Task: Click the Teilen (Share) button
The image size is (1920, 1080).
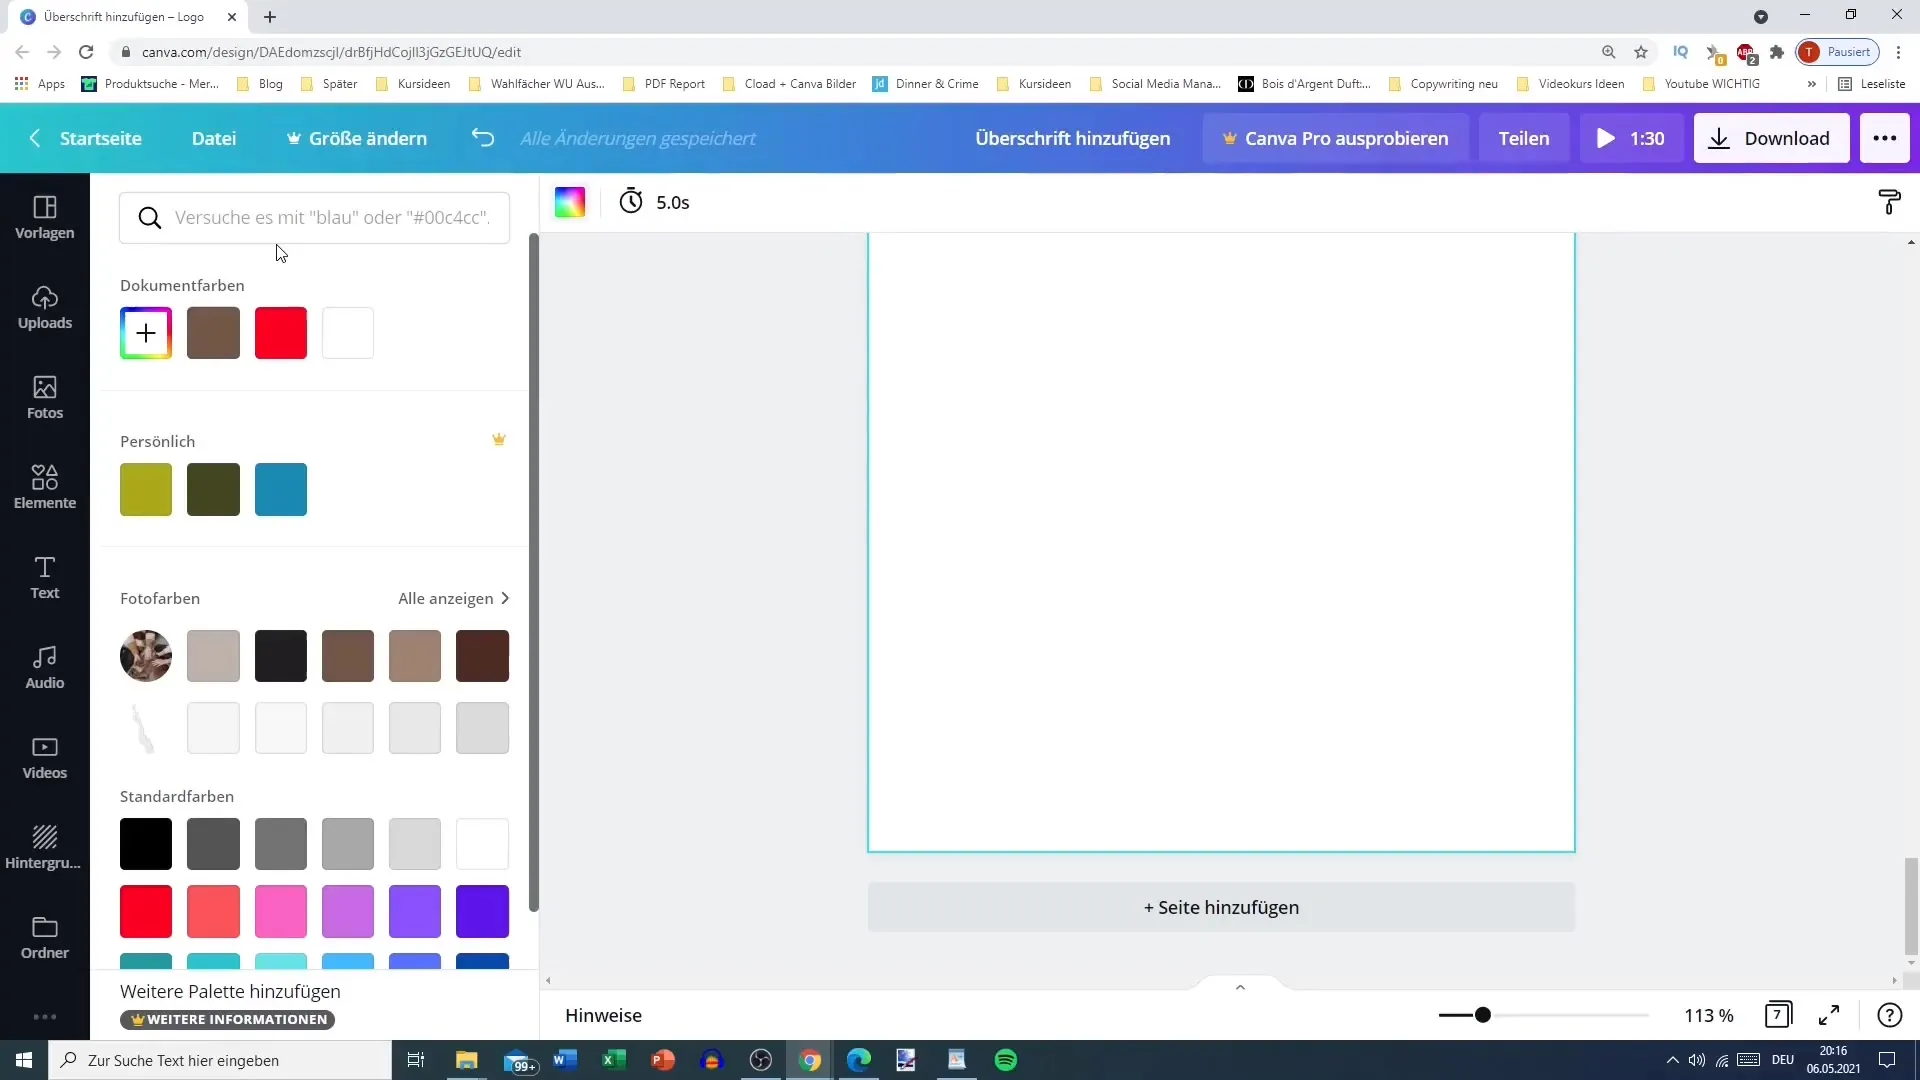Action: (1524, 137)
